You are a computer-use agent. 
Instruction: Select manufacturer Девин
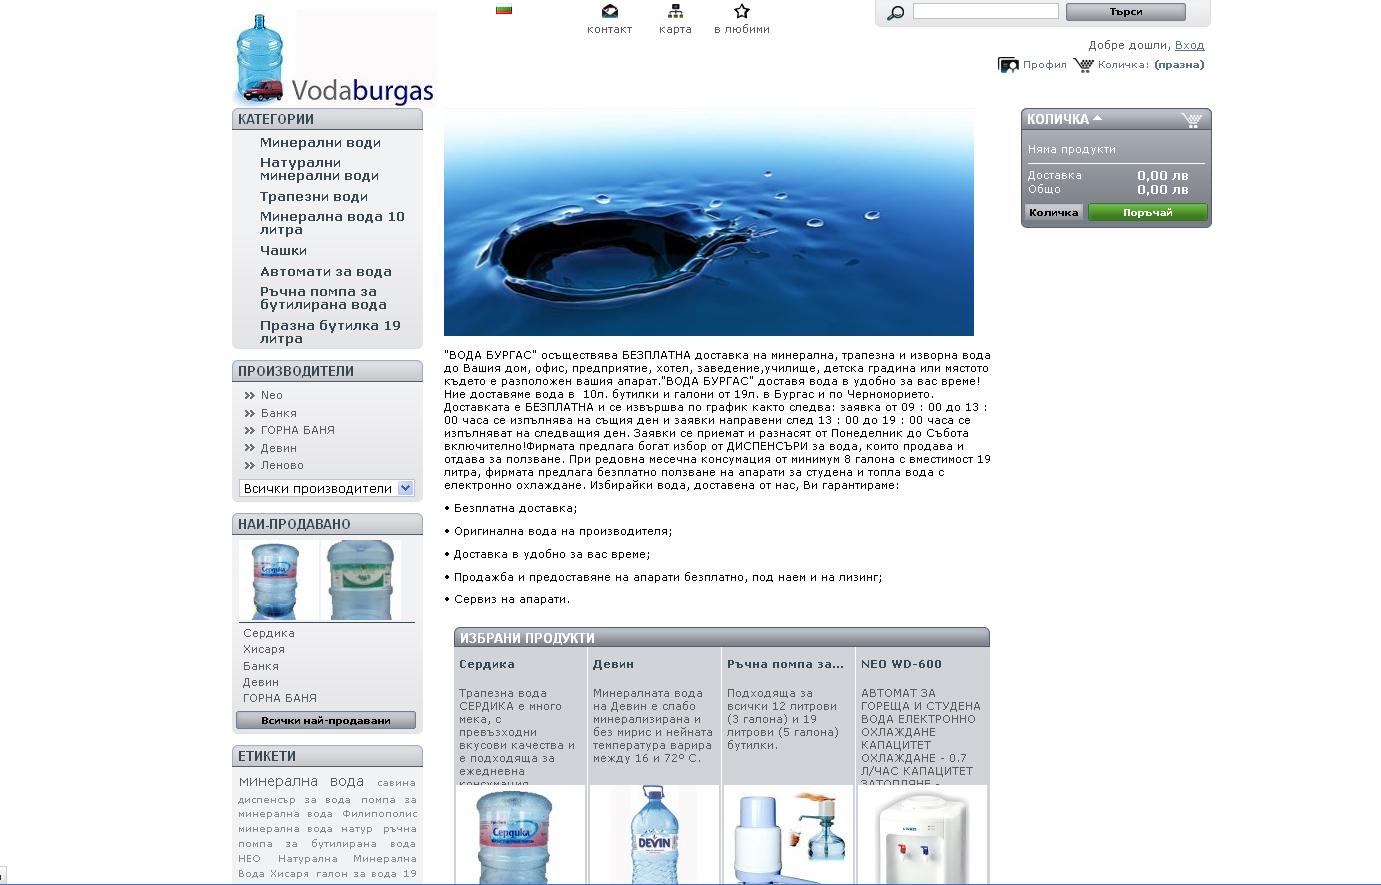tap(279, 448)
